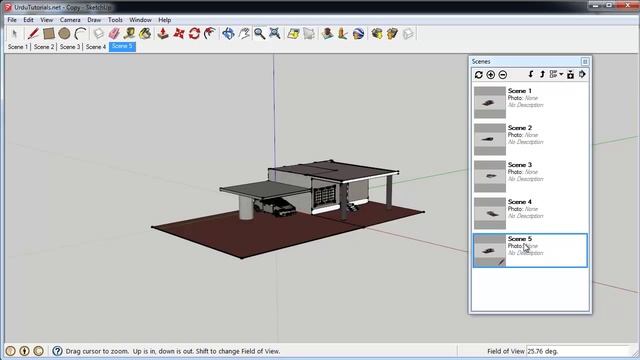Open the Instructor help question-mark icon
The height and width of the screenshot is (360, 640).
tap(57, 351)
